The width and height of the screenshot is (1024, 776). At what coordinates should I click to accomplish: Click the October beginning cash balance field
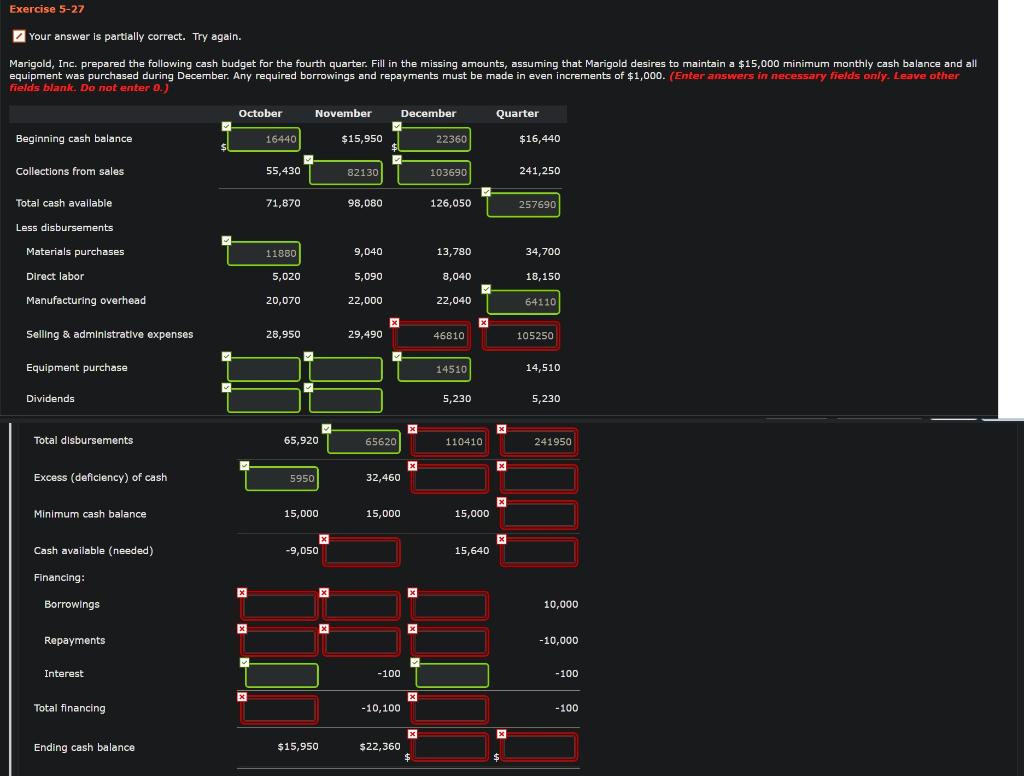(264, 139)
